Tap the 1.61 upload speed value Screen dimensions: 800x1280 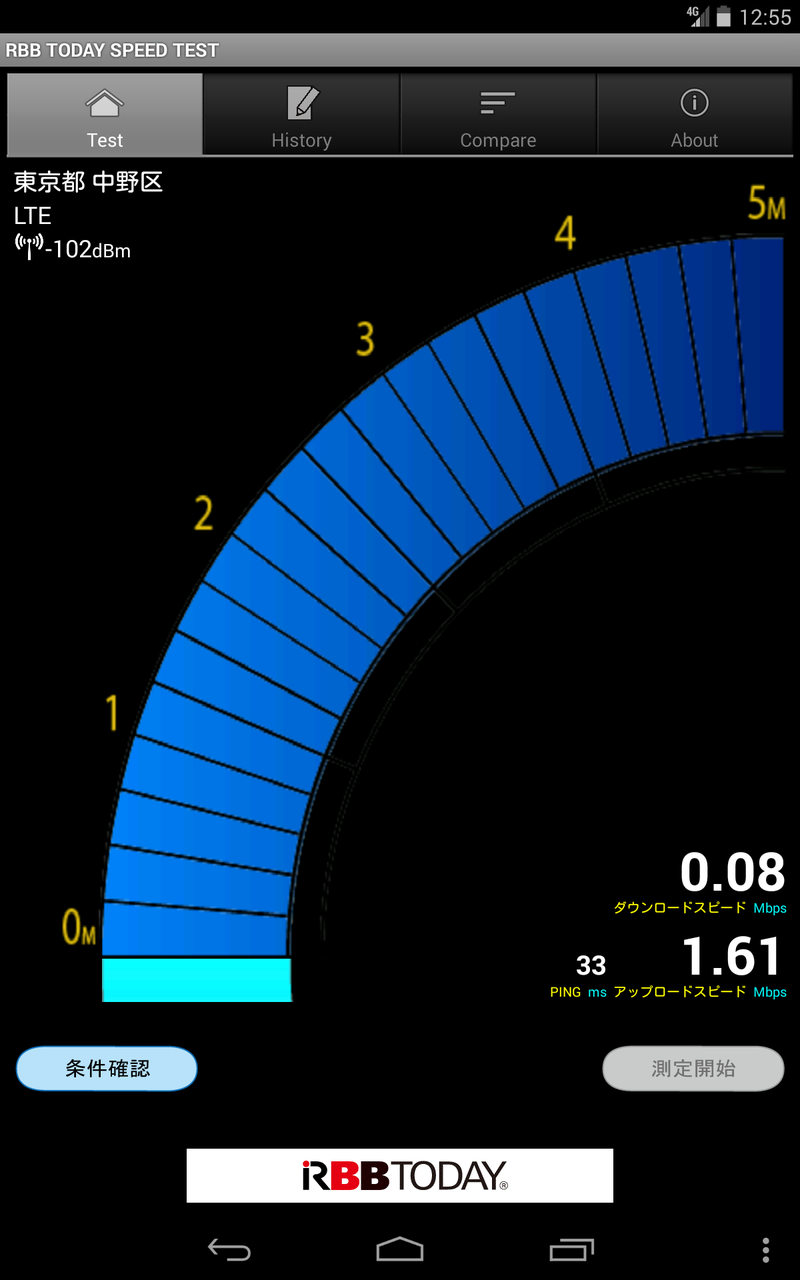pos(732,957)
